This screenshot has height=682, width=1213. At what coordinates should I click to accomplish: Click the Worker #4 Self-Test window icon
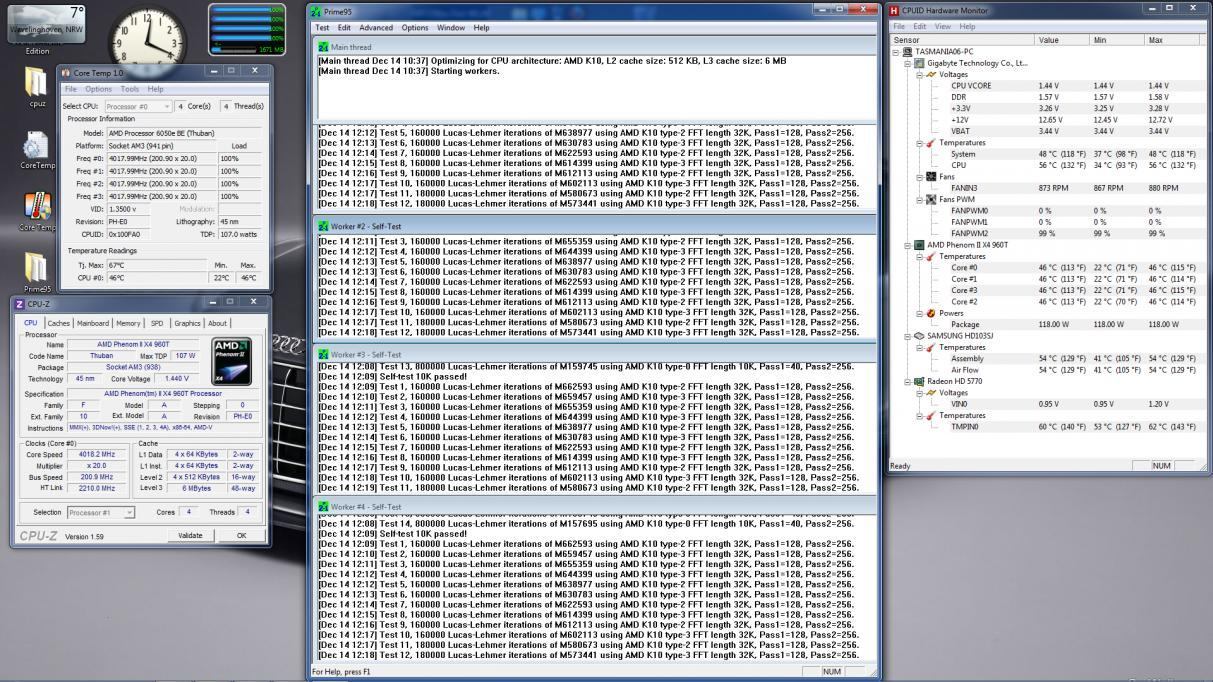(x=323, y=507)
